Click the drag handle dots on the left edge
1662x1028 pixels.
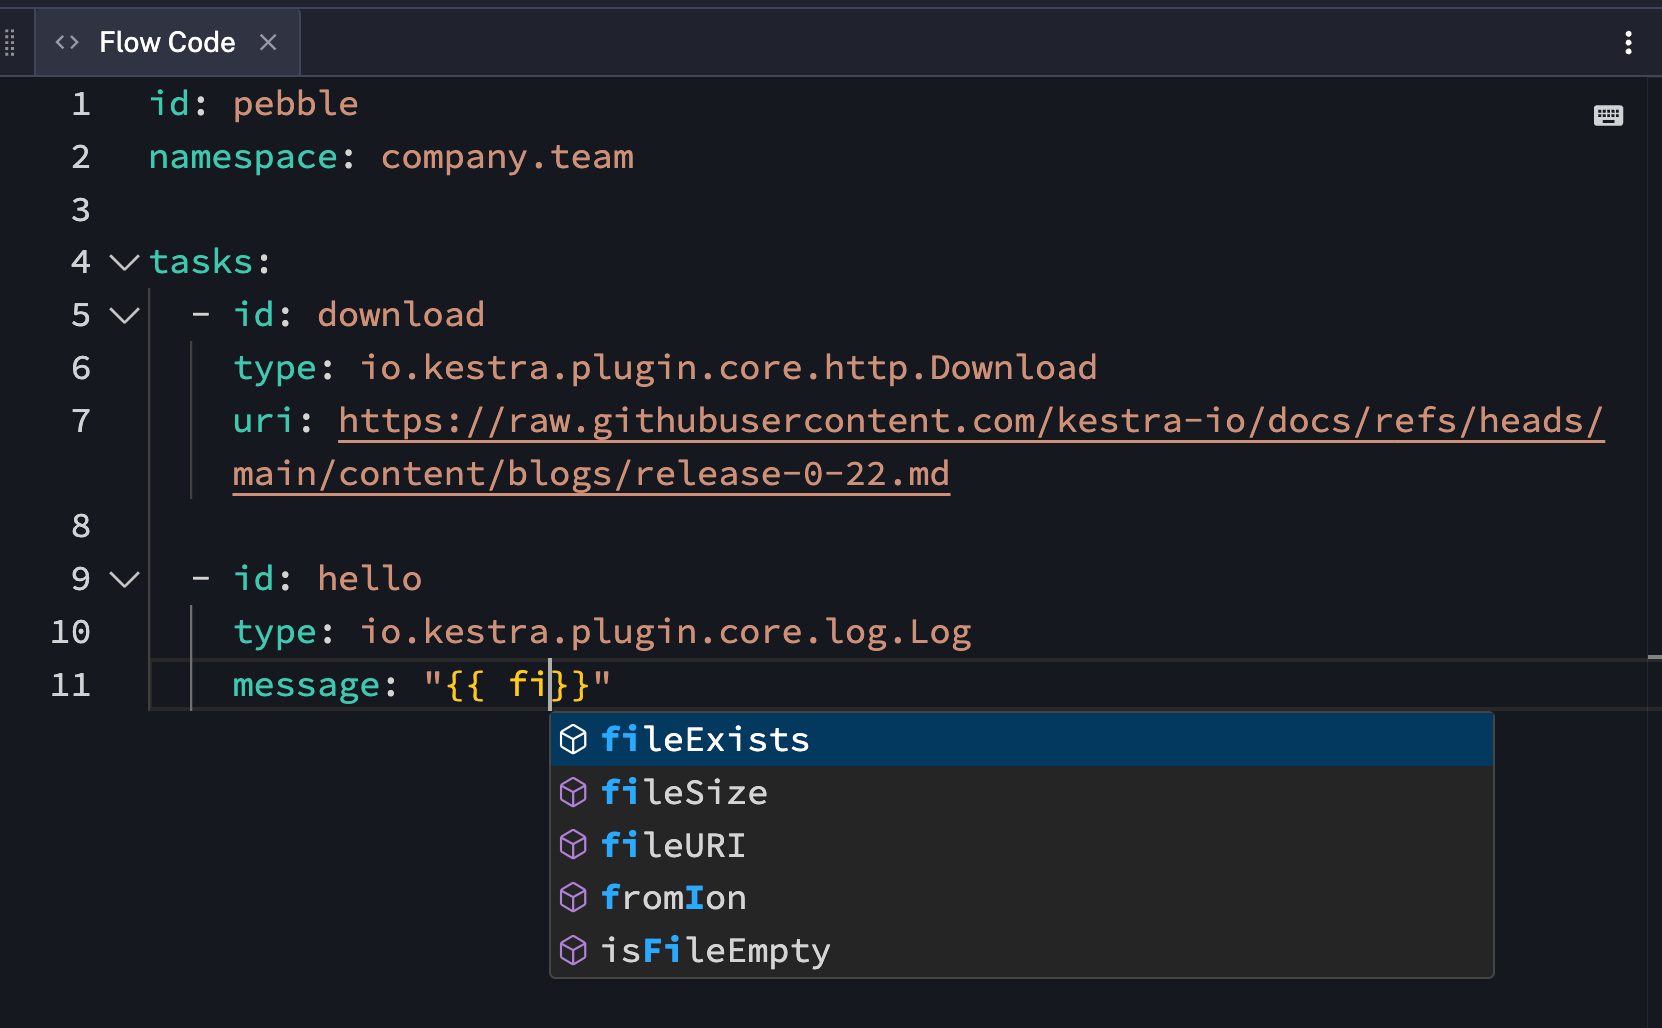click(x=9, y=42)
